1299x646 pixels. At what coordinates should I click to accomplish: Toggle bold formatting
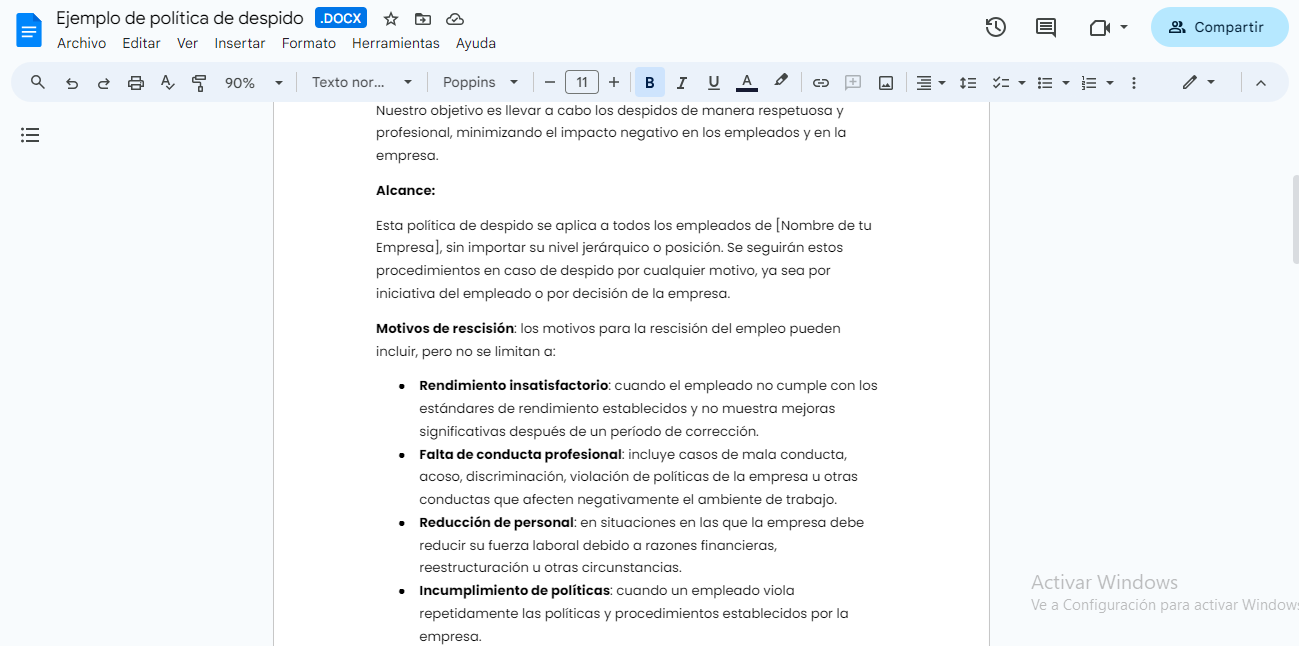pos(649,82)
